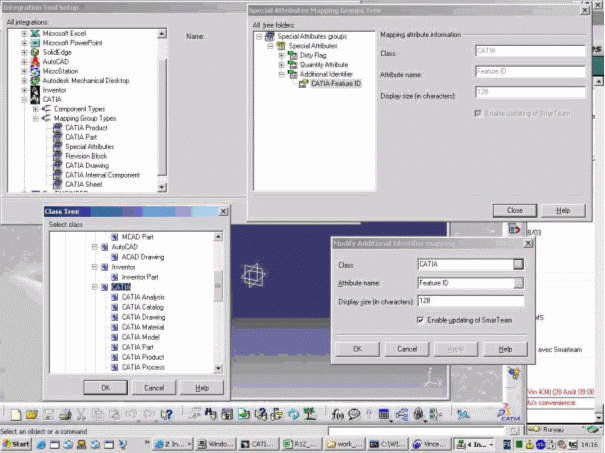Screen dimensions: 605x453
Task: Click the icon beside Revision Block
Action: pyautogui.click(x=58, y=156)
